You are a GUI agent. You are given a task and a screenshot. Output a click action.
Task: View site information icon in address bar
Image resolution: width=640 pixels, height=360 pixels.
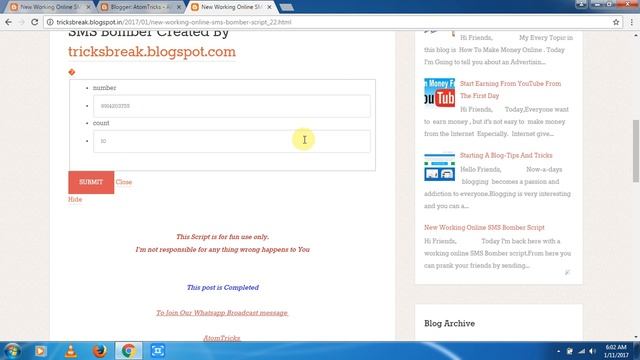coord(50,22)
